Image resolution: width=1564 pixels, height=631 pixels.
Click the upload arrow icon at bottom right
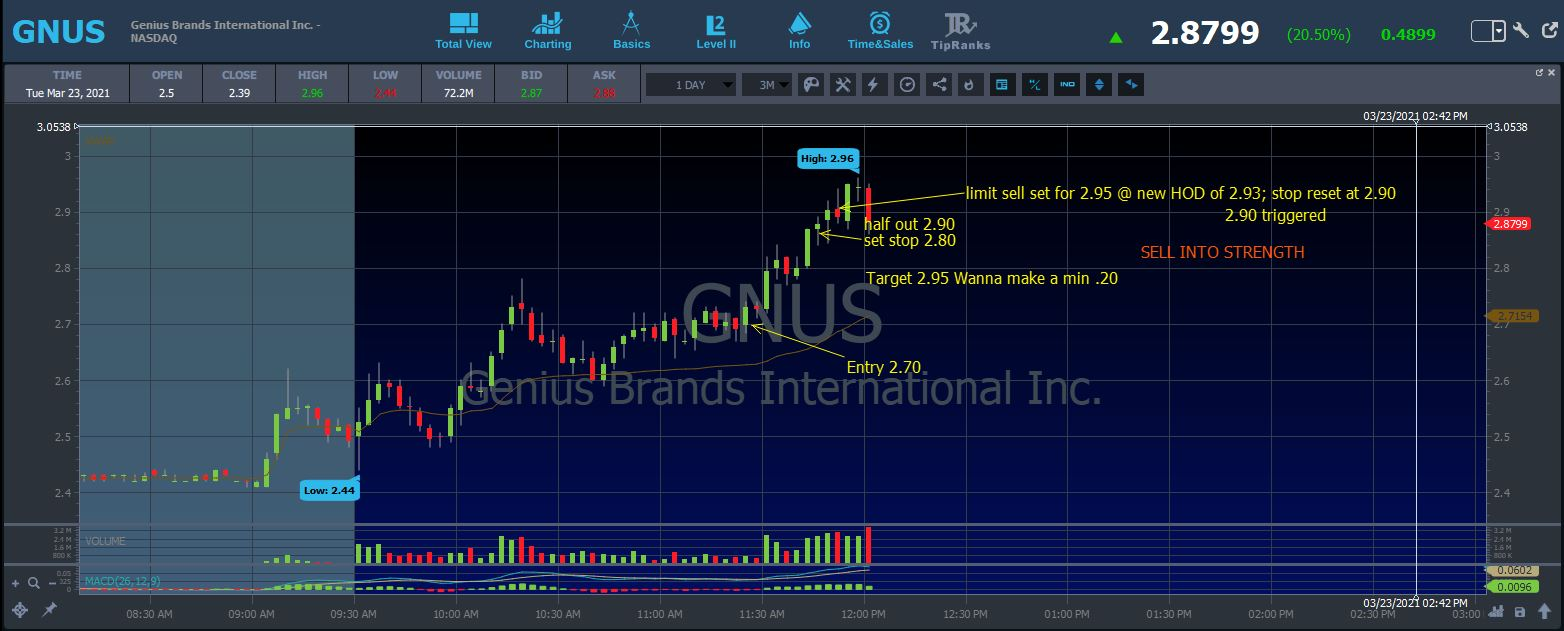point(1545,611)
